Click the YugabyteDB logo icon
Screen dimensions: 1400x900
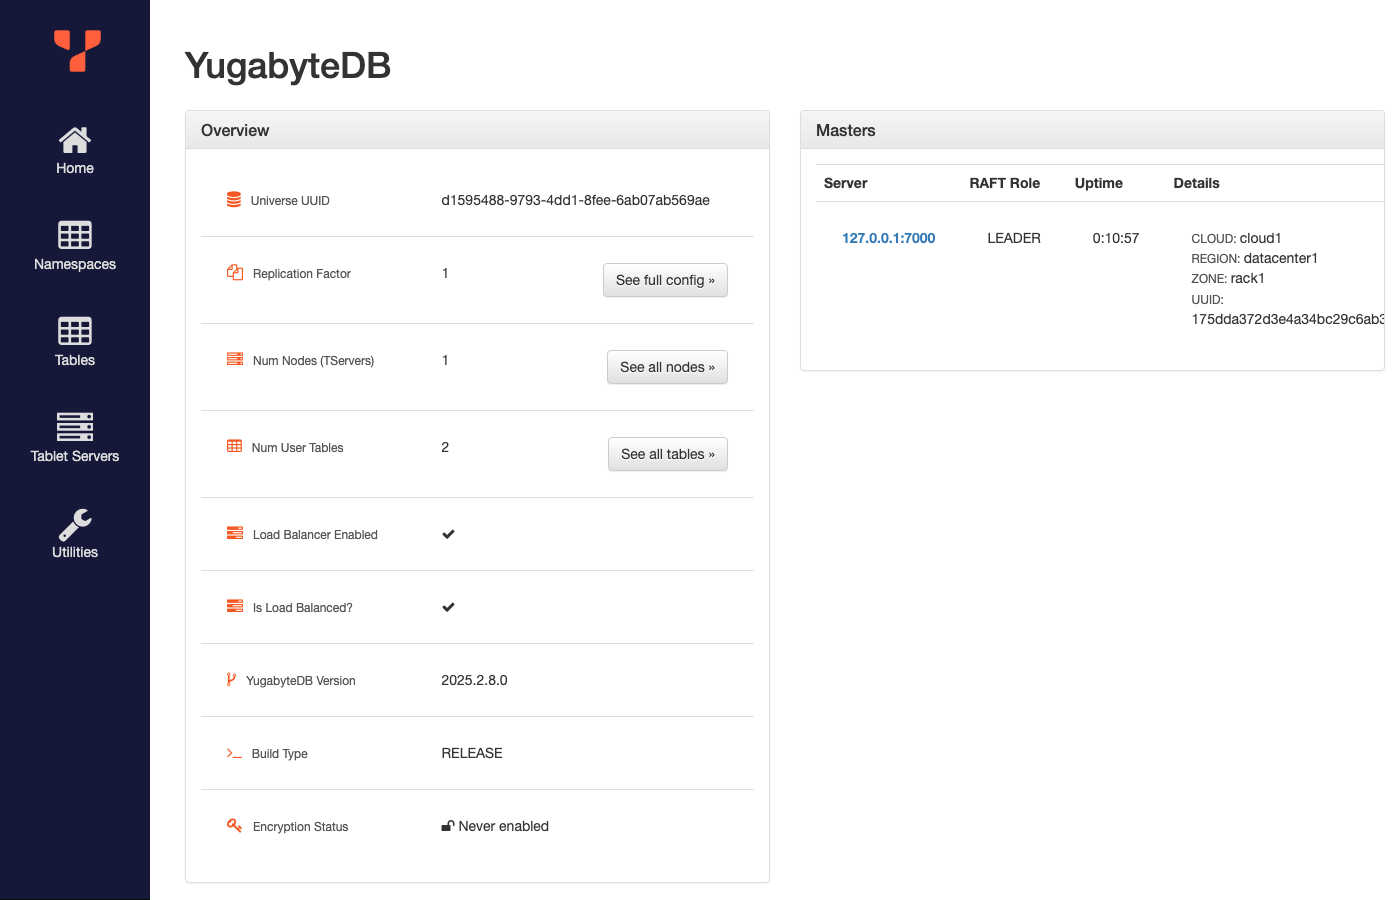pyautogui.click(x=77, y=51)
